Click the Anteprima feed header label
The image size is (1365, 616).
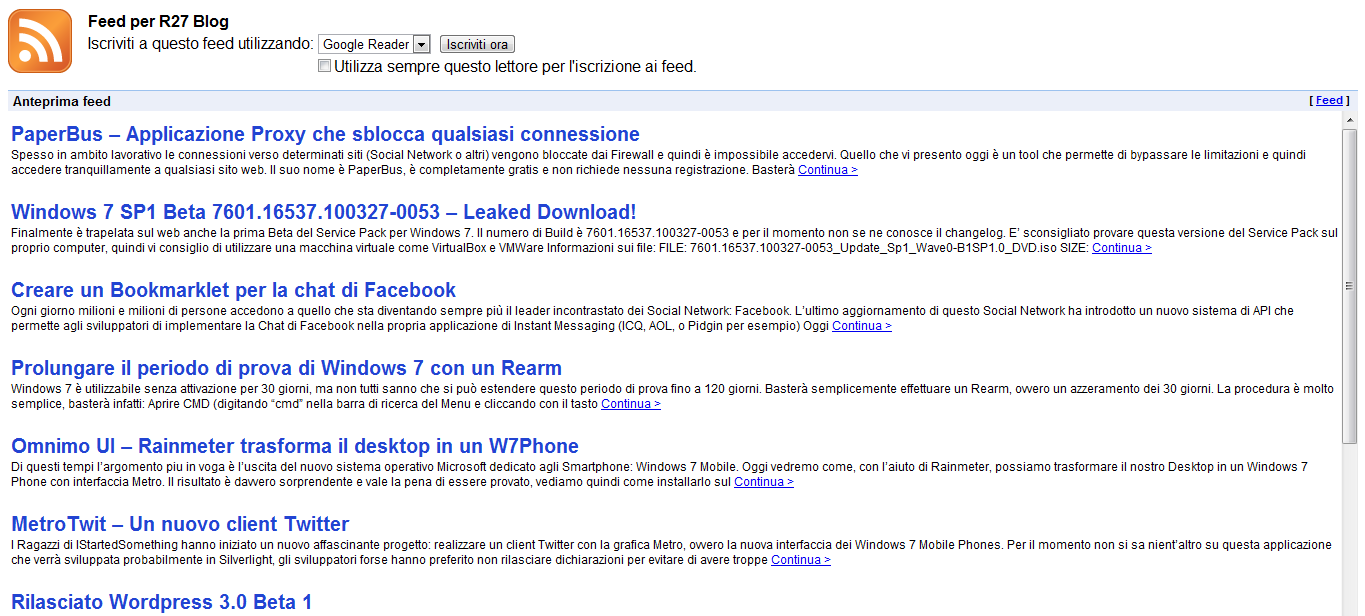(x=62, y=101)
